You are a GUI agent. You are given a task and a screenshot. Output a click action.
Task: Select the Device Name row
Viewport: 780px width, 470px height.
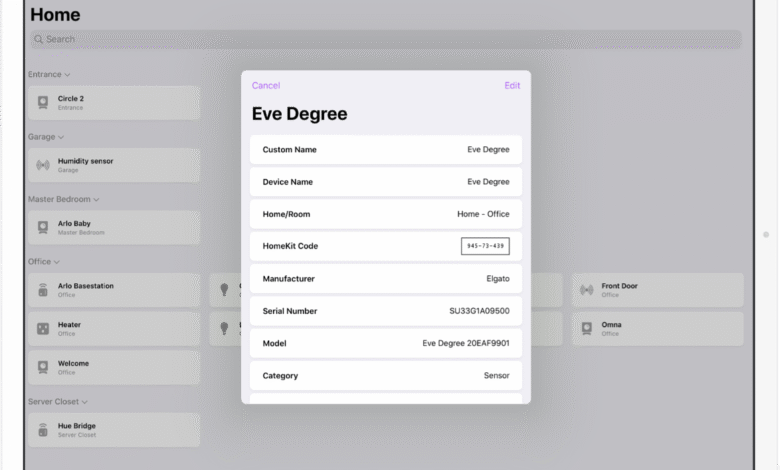coord(386,182)
